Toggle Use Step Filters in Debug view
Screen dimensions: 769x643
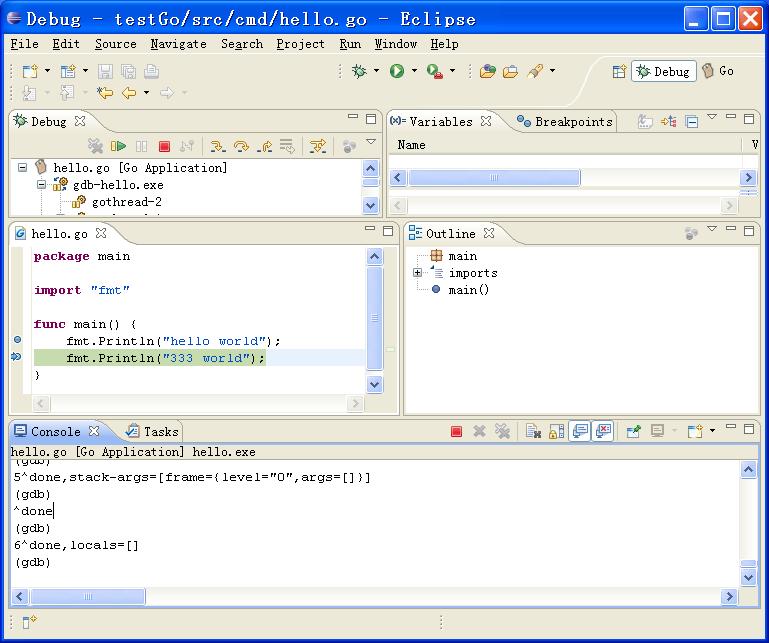(x=318, y=146)
